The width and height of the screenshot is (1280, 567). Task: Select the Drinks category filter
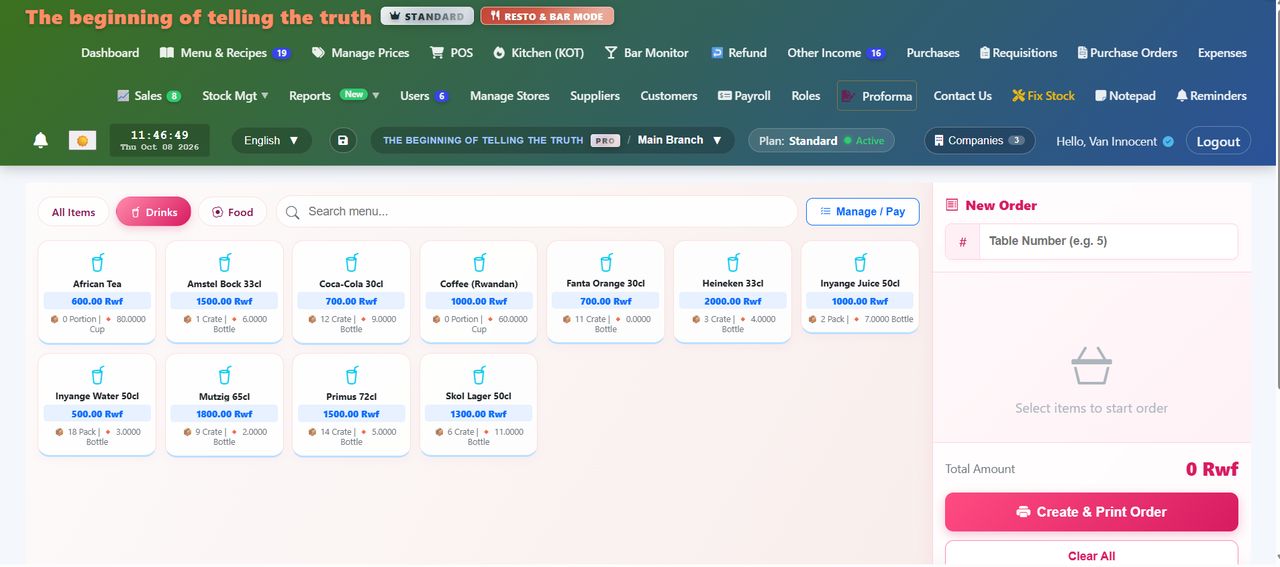coord(153,212)
